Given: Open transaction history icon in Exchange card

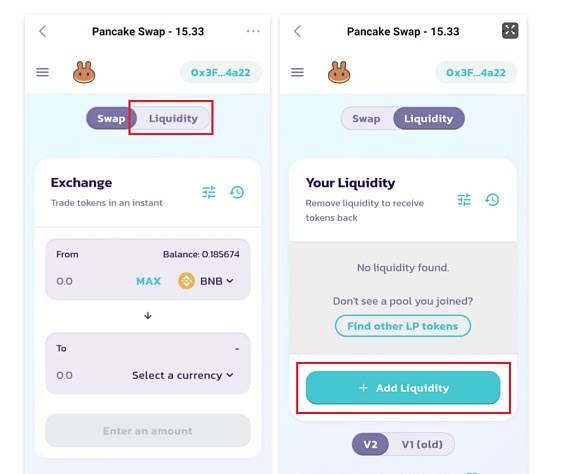Looking at the screenshot, I should coord(237,192).
